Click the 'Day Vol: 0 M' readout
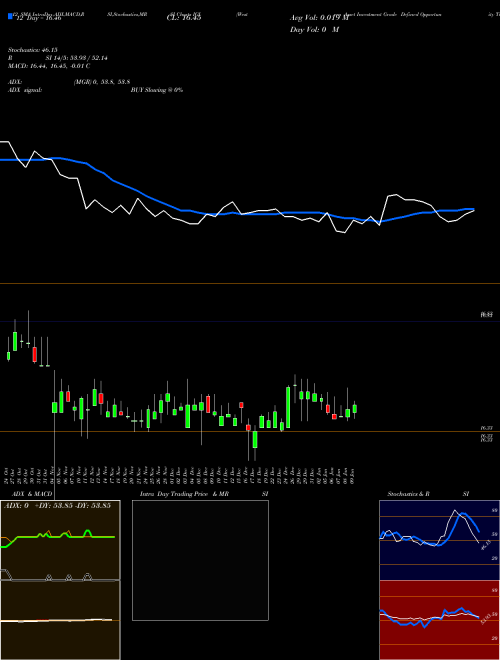Image resolution: width=500 pixels, height=660 pixels. 314,29
